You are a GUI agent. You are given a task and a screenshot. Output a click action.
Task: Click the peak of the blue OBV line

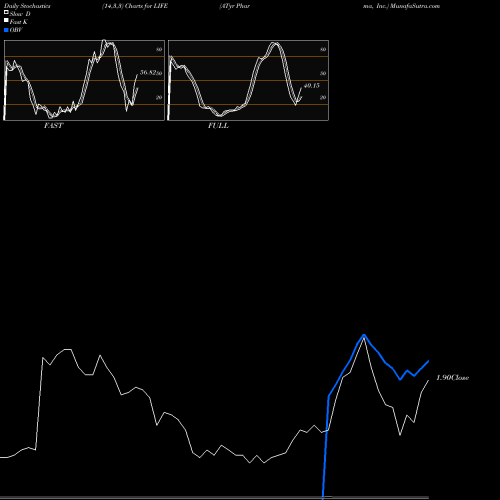(x=364, y=335)
